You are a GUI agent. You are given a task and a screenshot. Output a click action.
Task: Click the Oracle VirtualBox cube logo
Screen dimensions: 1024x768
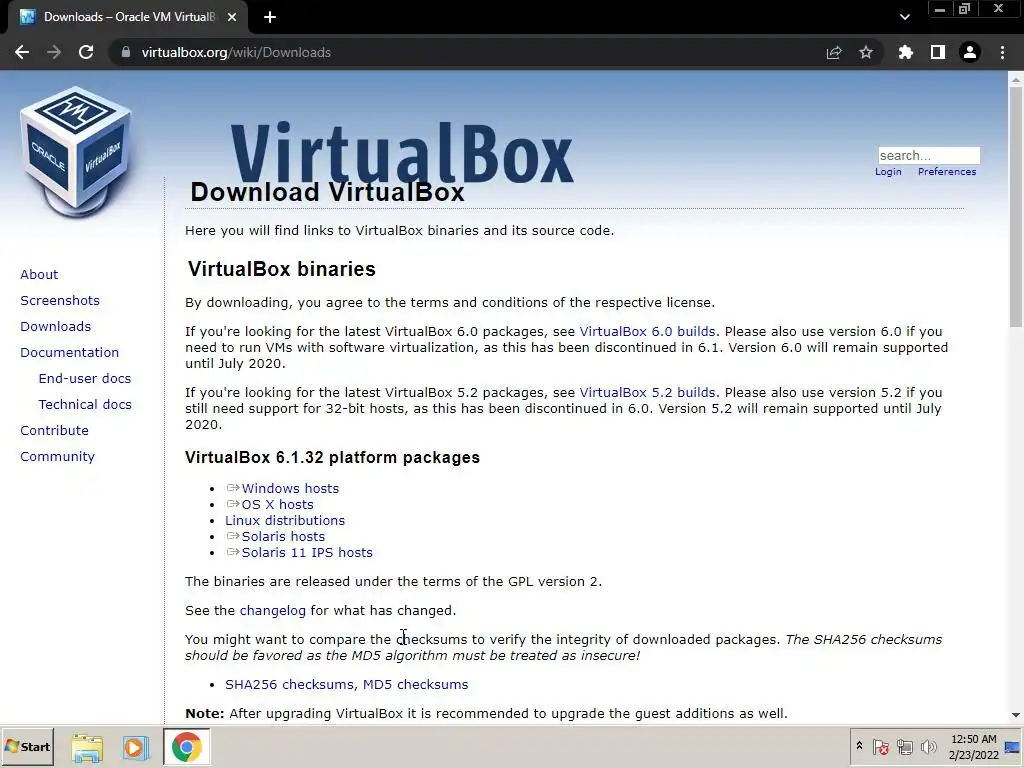[x=76, y=152]
